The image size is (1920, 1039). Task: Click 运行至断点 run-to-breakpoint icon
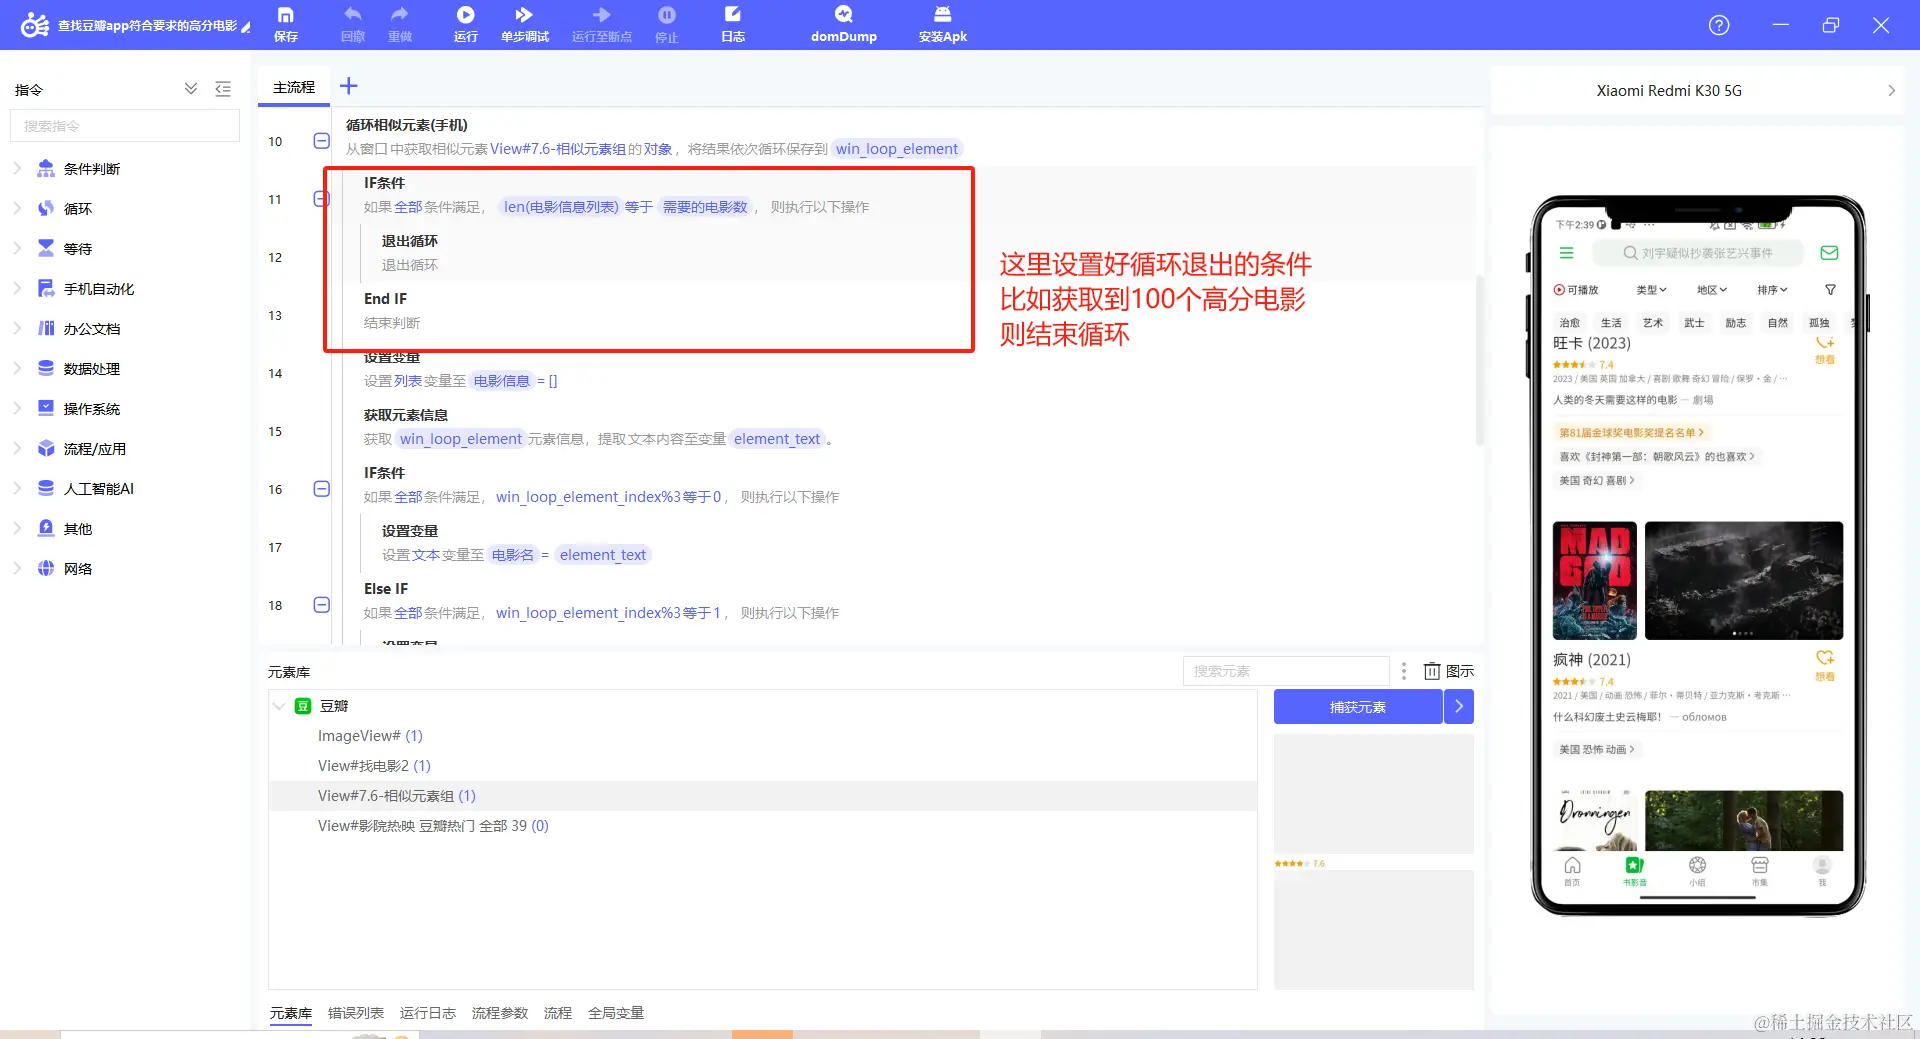pyautogui.click(x=602, y=24)
